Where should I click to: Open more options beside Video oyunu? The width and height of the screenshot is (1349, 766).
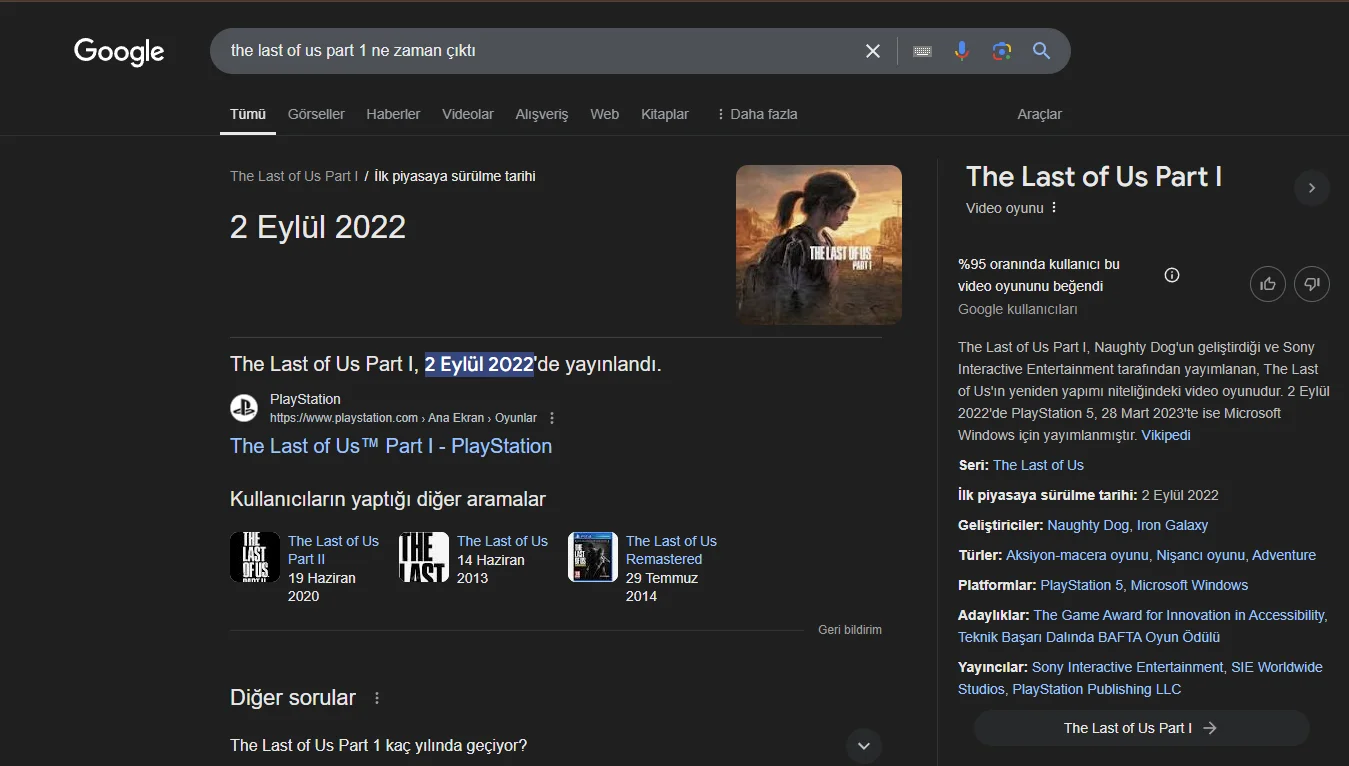1054,208
